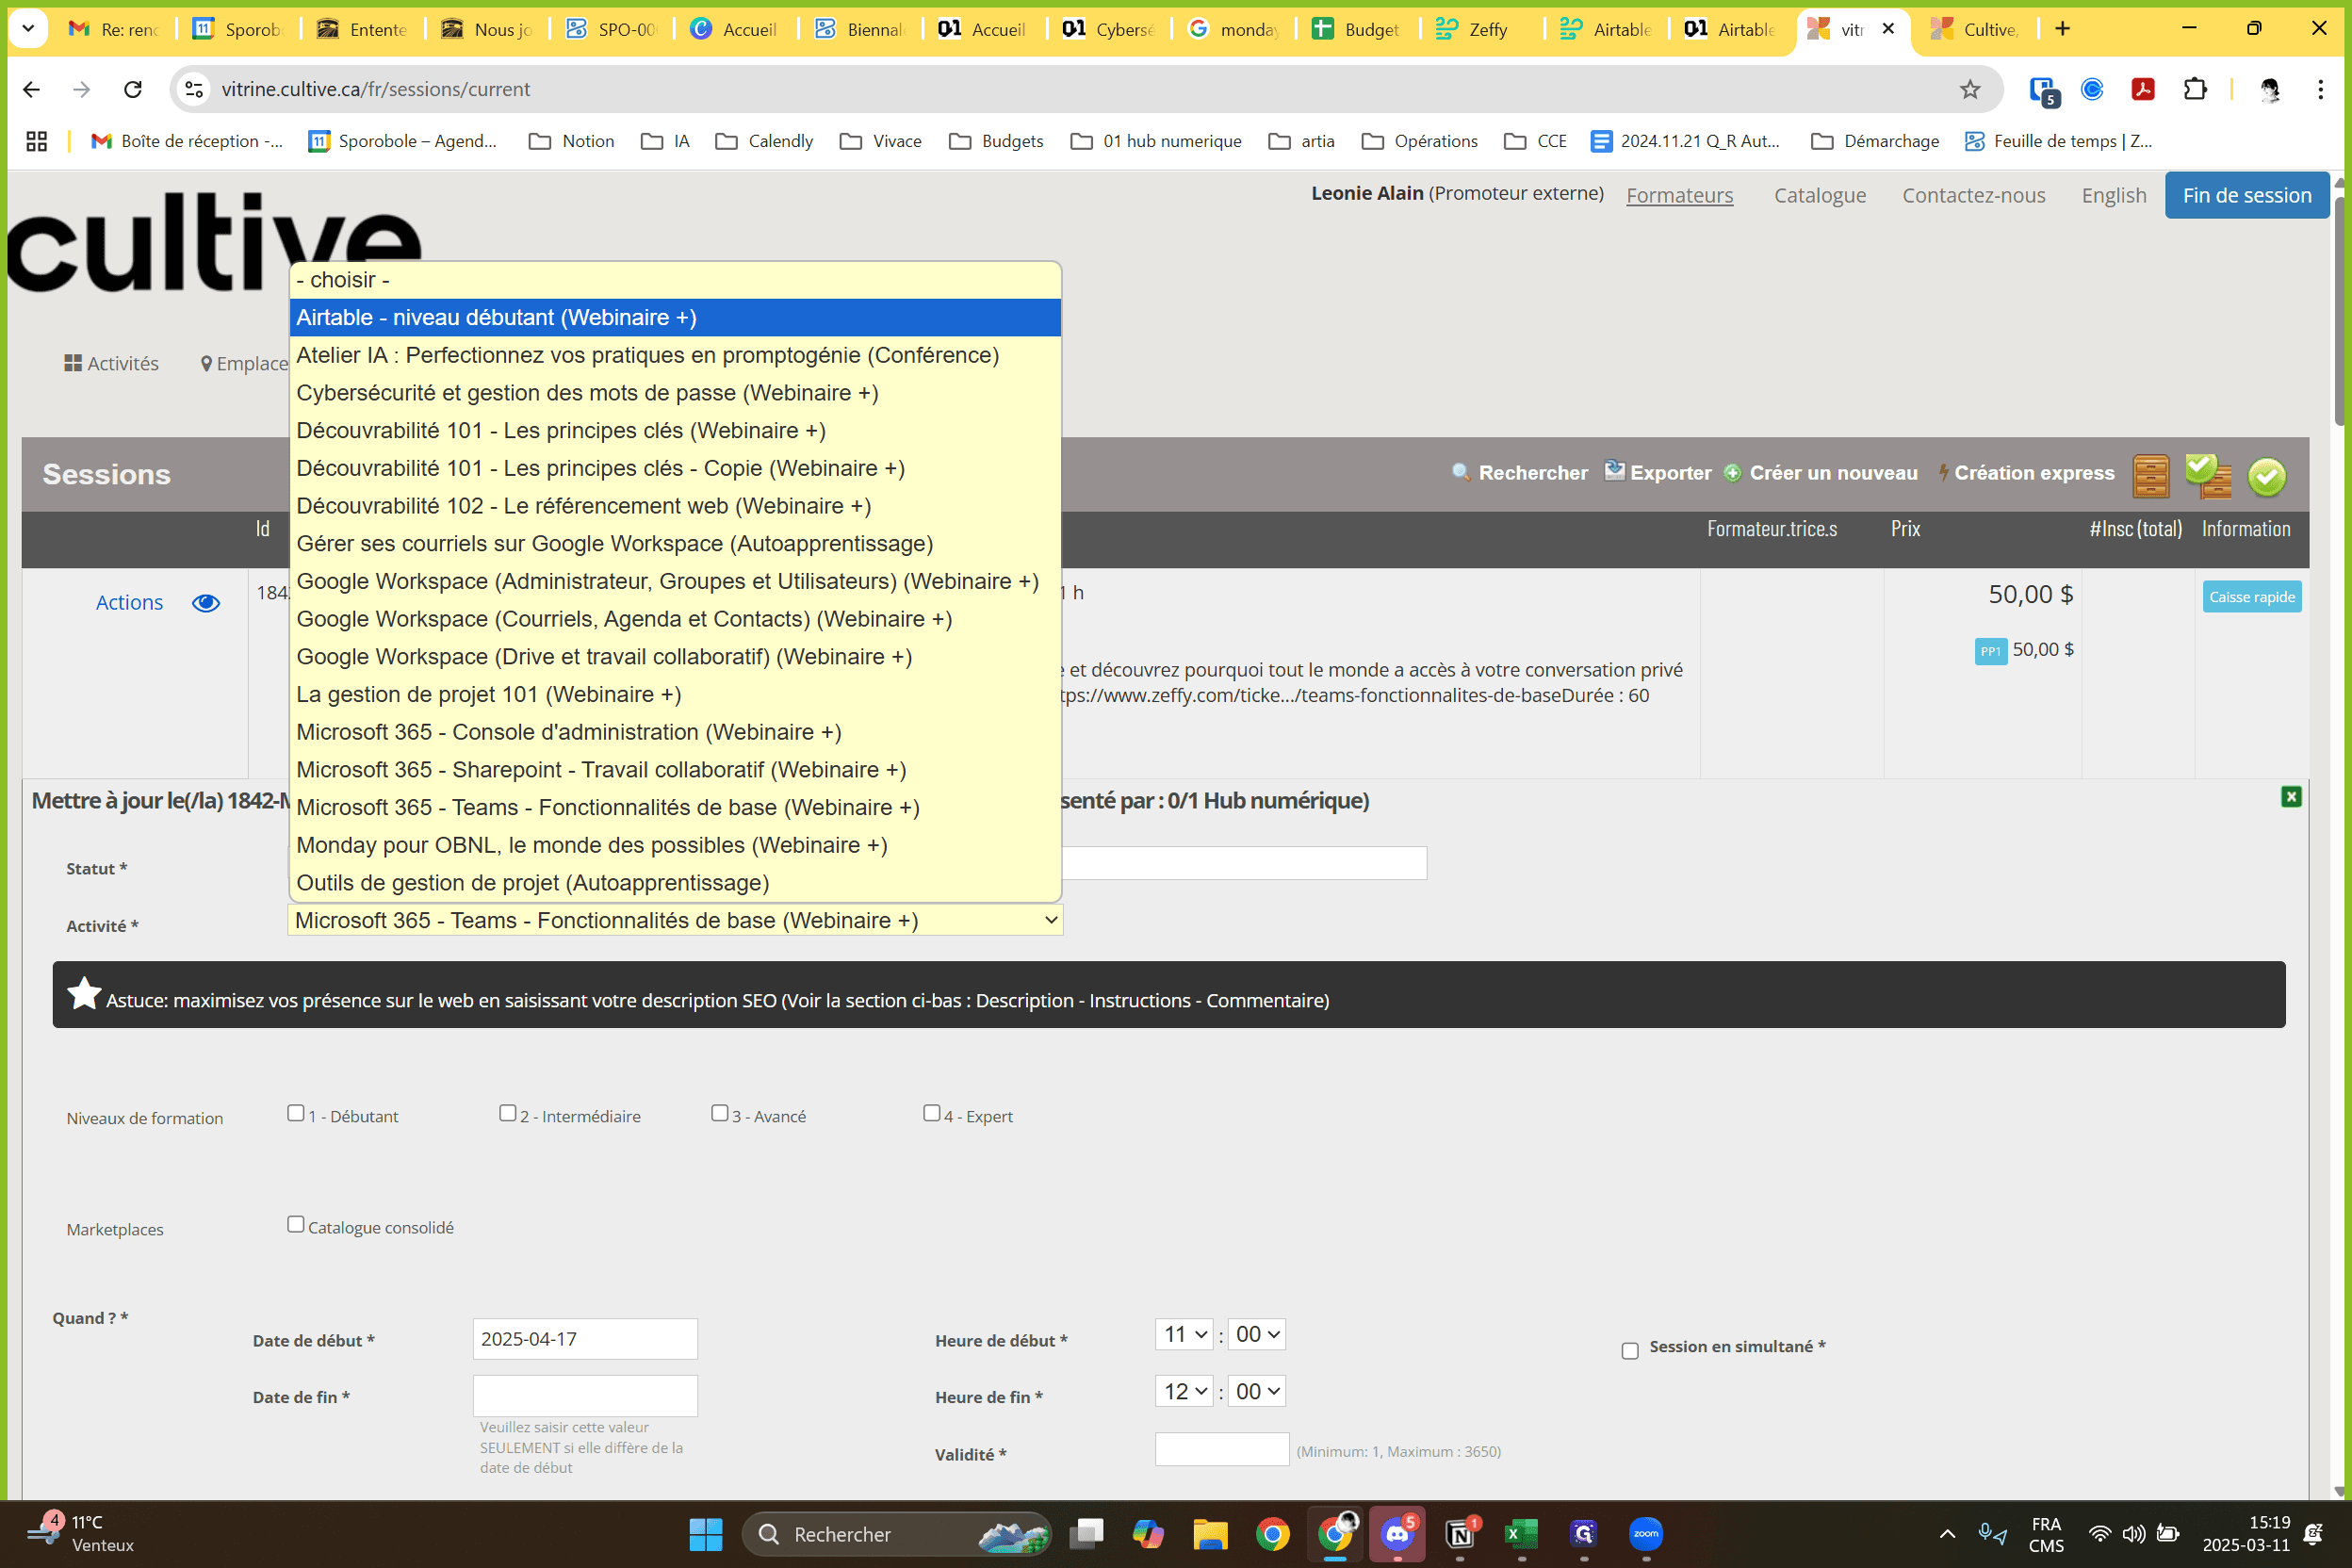
Task: Open Notion app from the taskbar
Action: coord(1460,1534)
